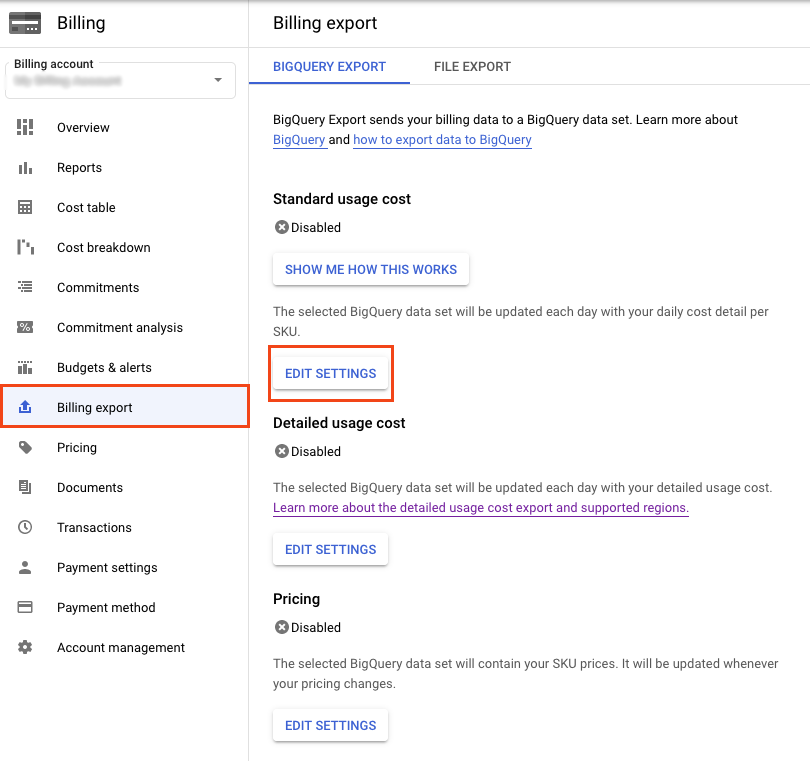
Task: Open detailed usage cost export learn more link
Action: click(x=481, y=508)
